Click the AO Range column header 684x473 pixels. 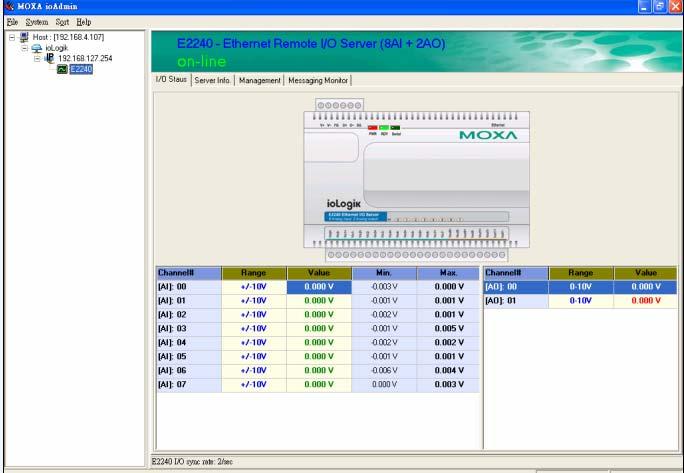coord(581,273)
